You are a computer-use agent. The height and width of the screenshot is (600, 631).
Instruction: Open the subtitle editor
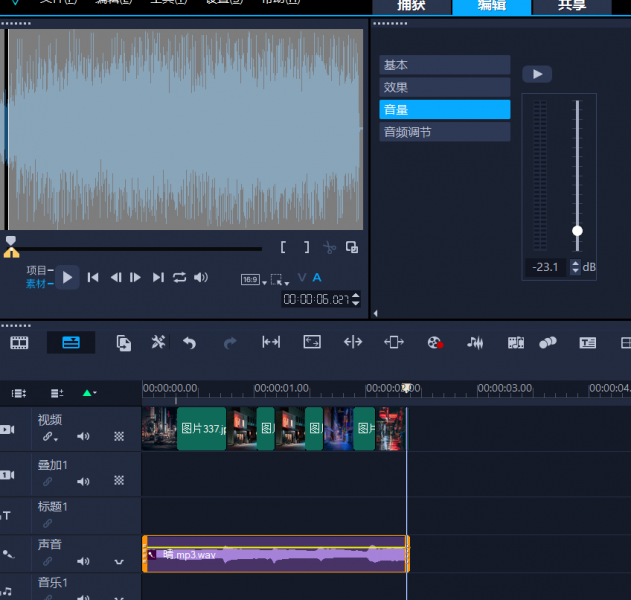pyautogui.click(x=588, y=343)
